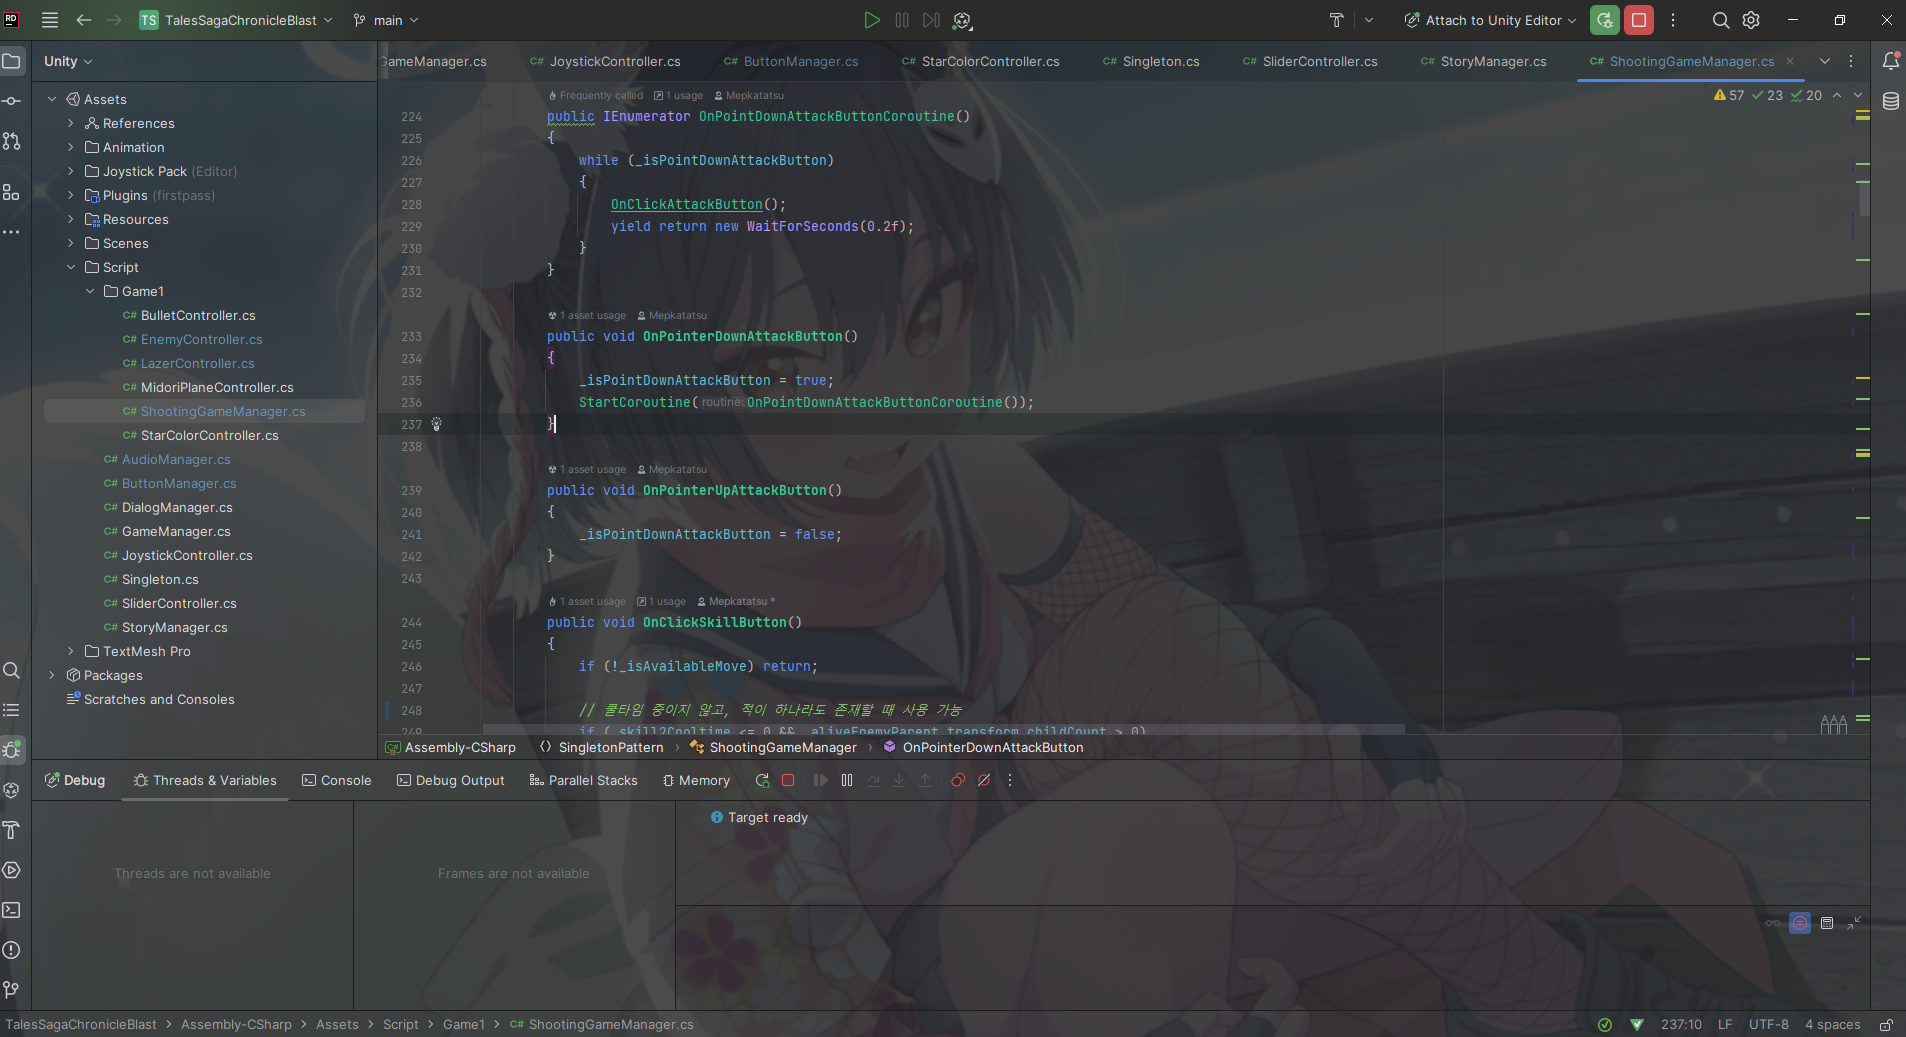Open the Pull Requests tool window
1906x1037 pixels.
pyautogui.click(x=12, y=141)
